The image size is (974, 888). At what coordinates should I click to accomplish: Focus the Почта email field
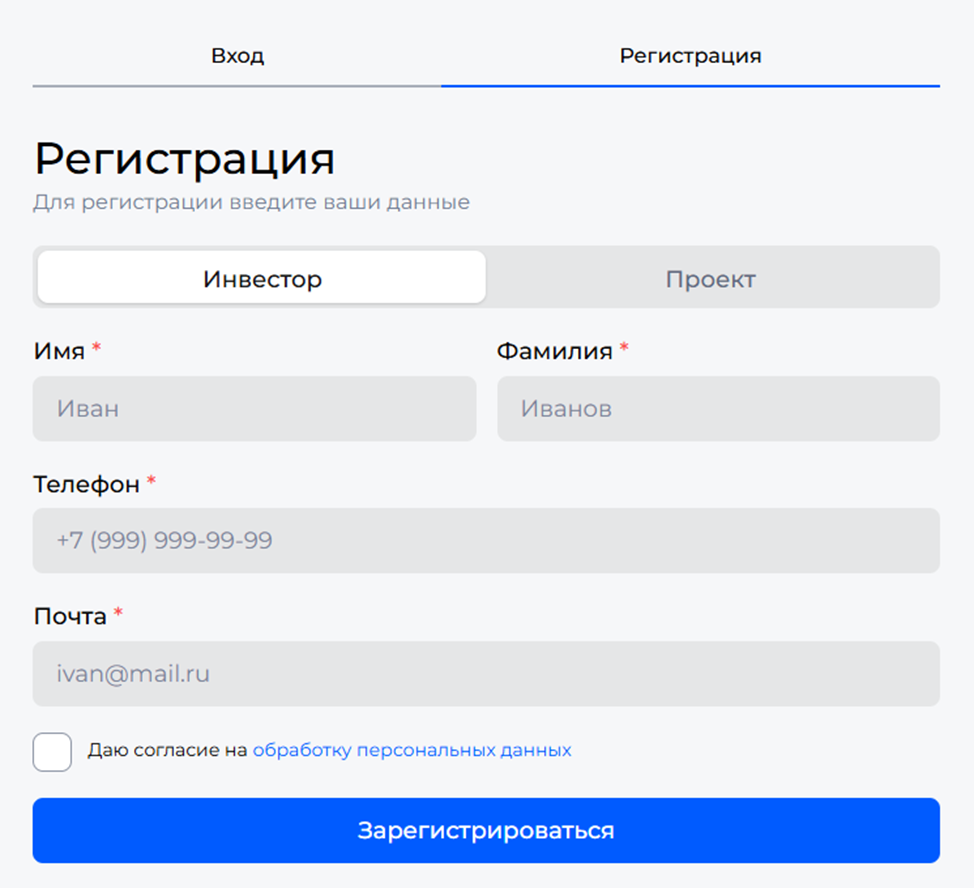coord(487,674)
